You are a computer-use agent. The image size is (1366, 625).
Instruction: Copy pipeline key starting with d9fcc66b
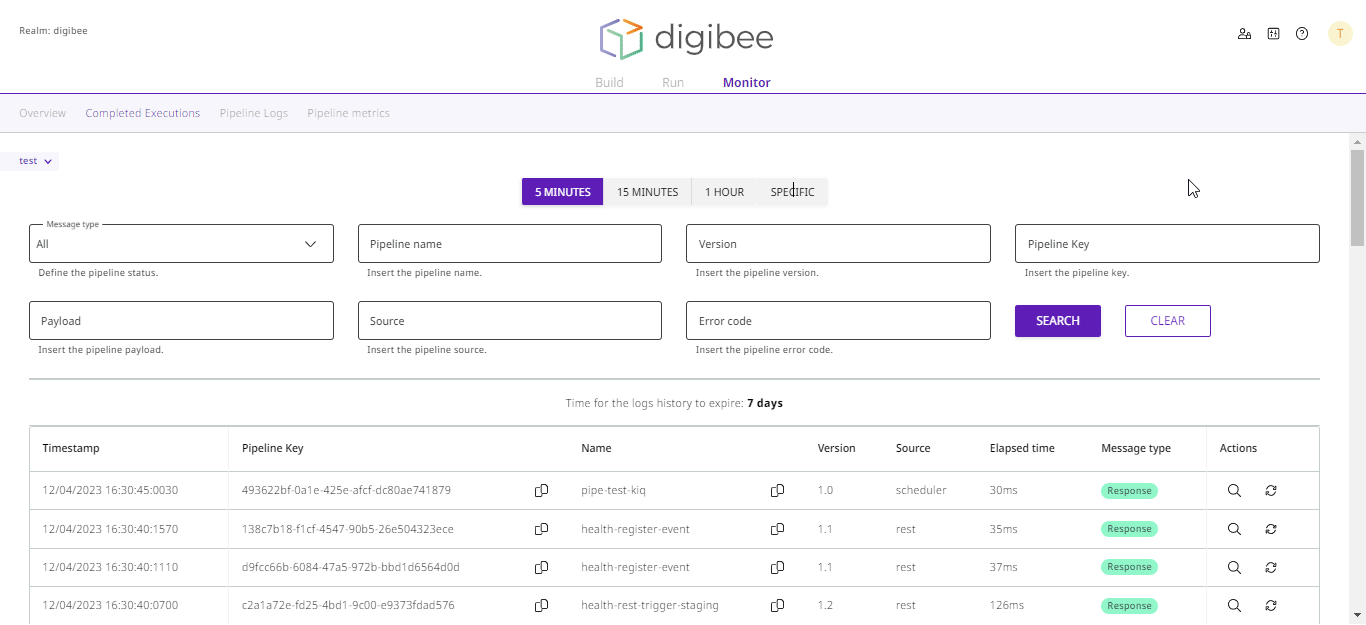541,568
